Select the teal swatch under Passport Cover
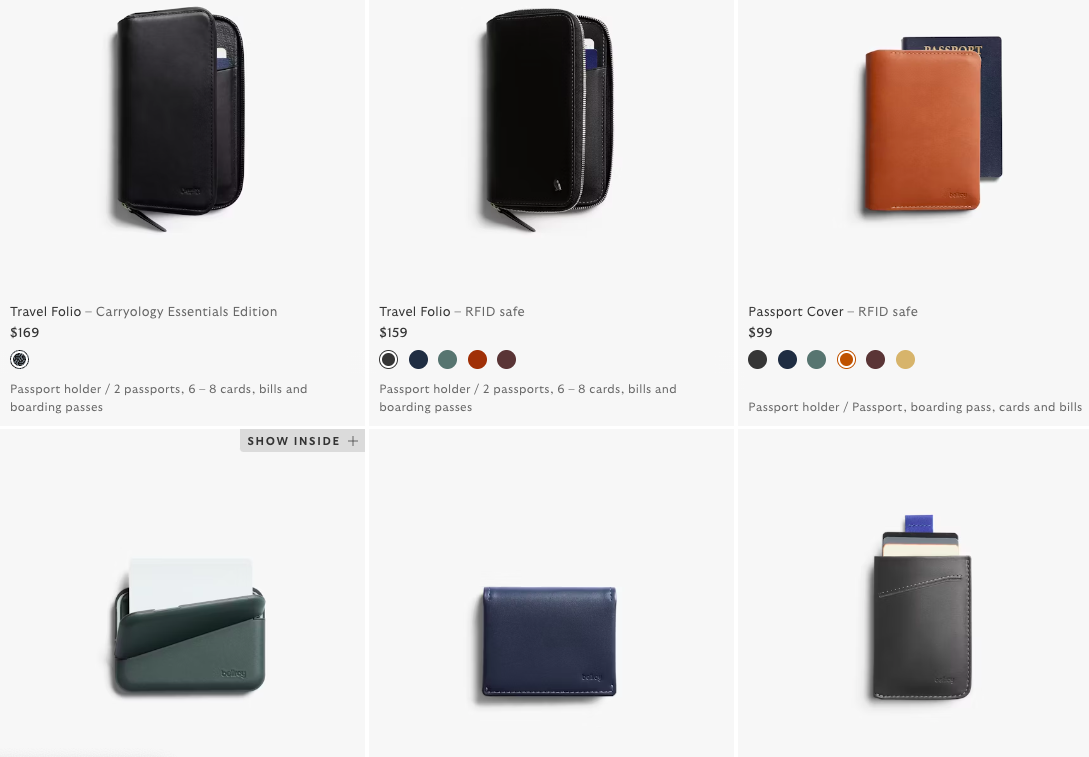The image size is (1089, 757). [817, 360]
